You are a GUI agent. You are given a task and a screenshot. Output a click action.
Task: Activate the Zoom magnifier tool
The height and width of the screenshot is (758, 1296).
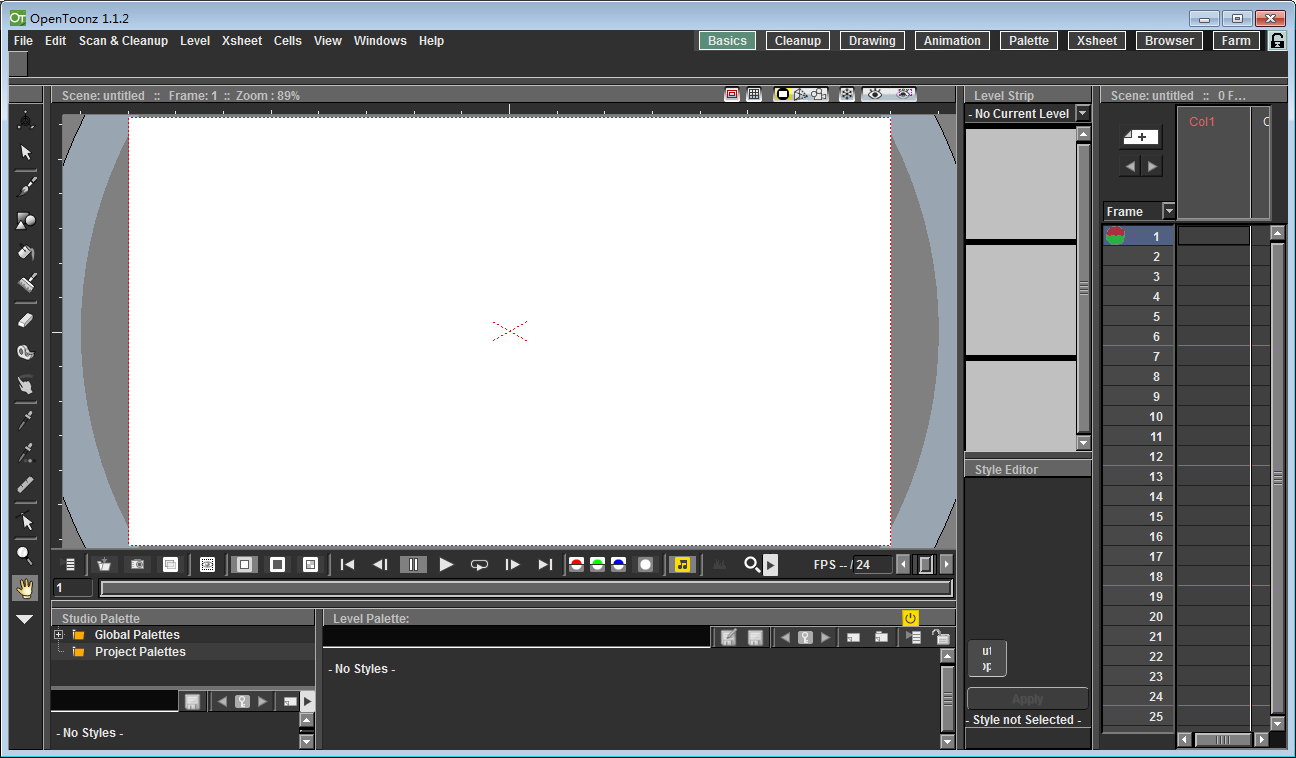pyautogui.click(x=26, y=555)
